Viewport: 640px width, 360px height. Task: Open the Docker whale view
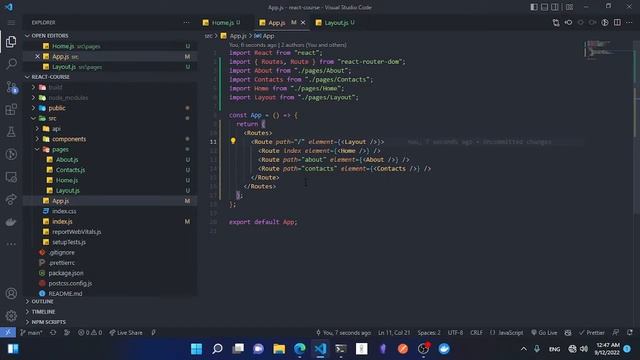click(x=11, y=222)
